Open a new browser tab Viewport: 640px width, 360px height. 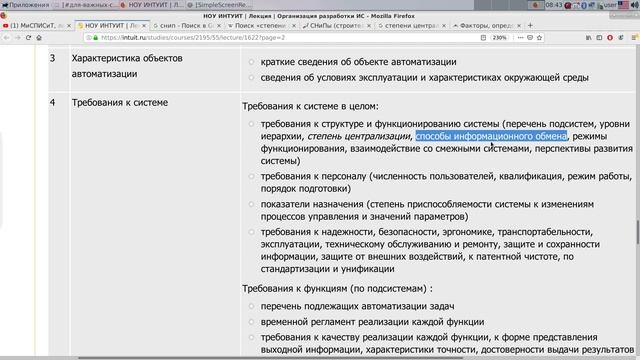(x=530, y=25)
